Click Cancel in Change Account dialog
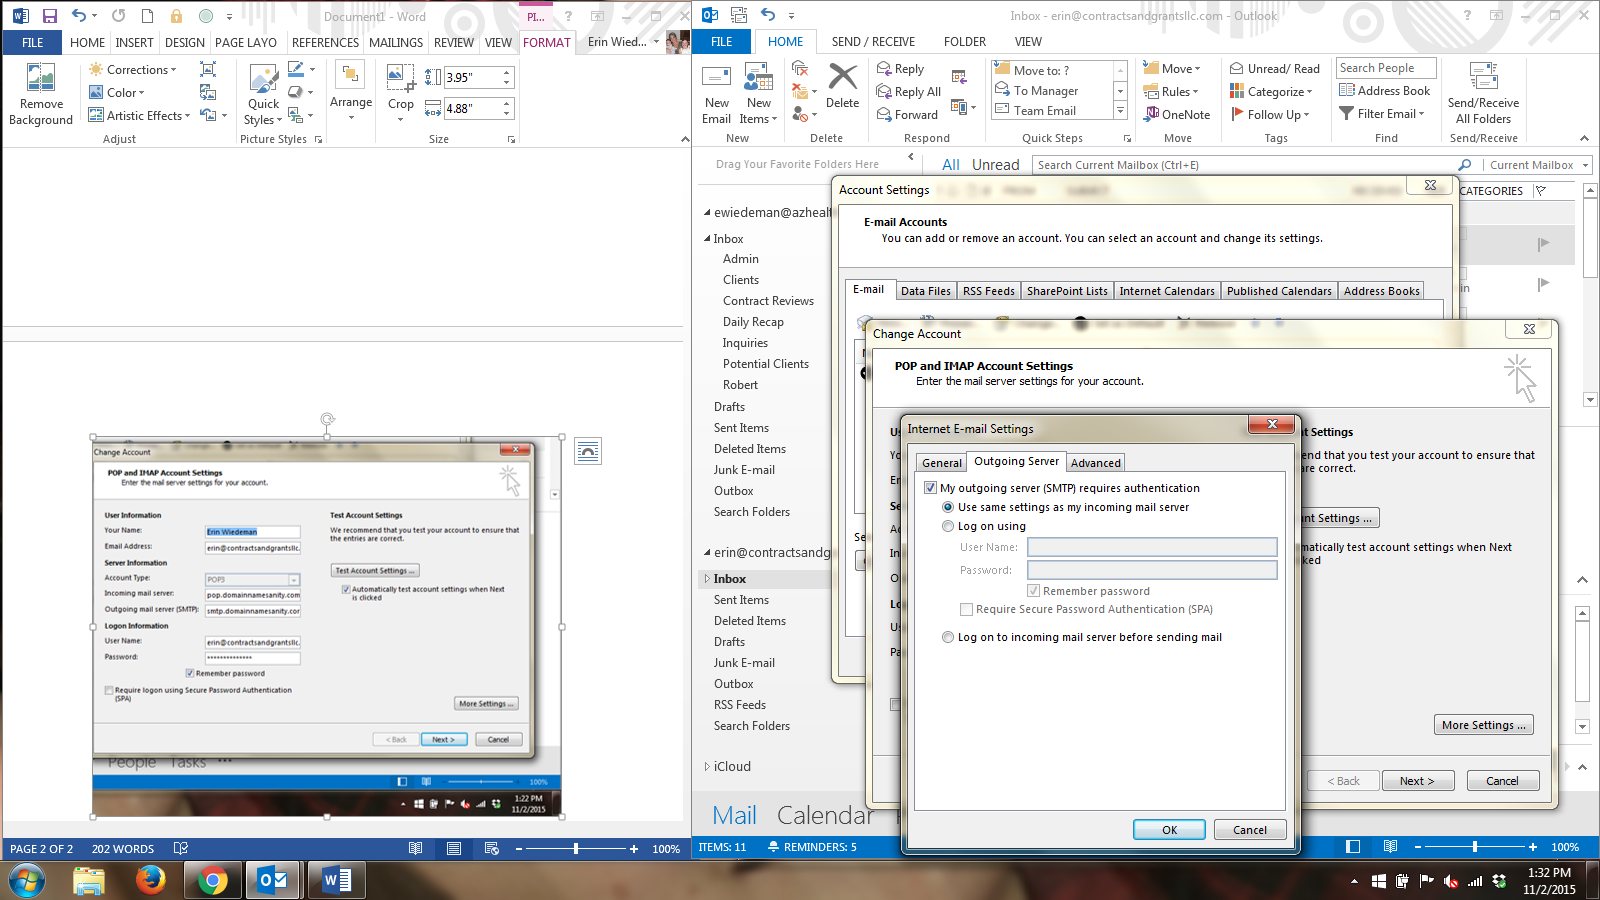Screen dimensions: 1600x900 pos(1502,781)
